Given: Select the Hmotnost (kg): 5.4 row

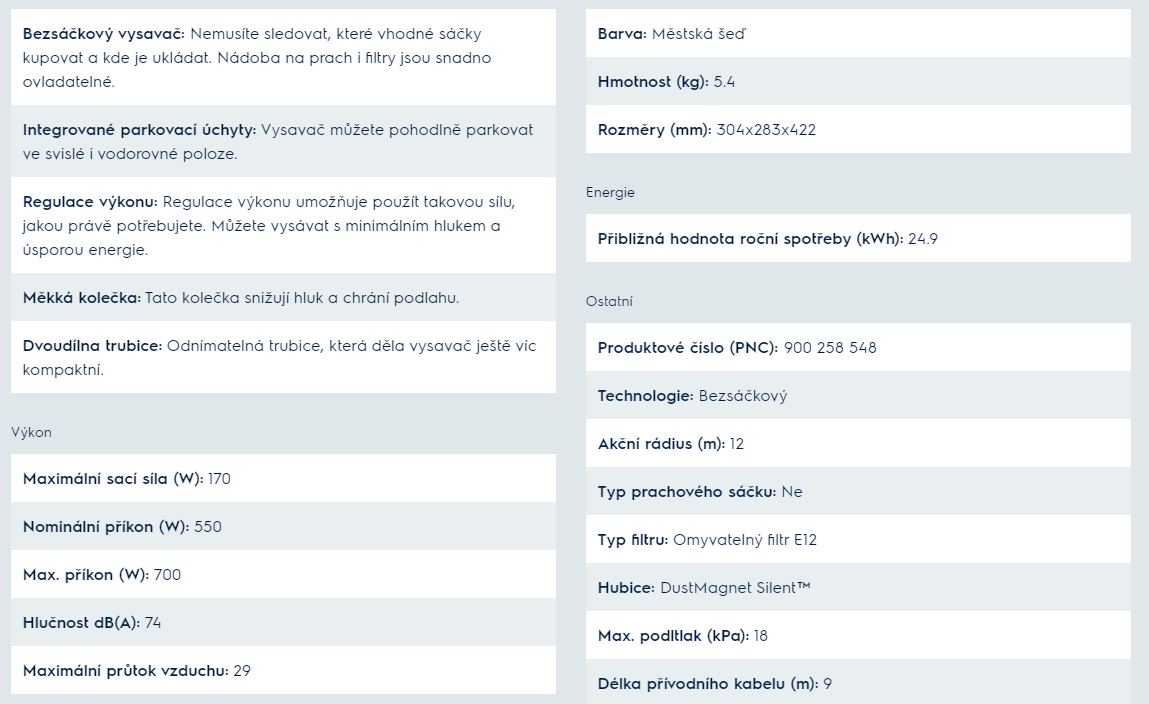Looking at the screenshot, I should pyautogui.click(x=858, y=81).
